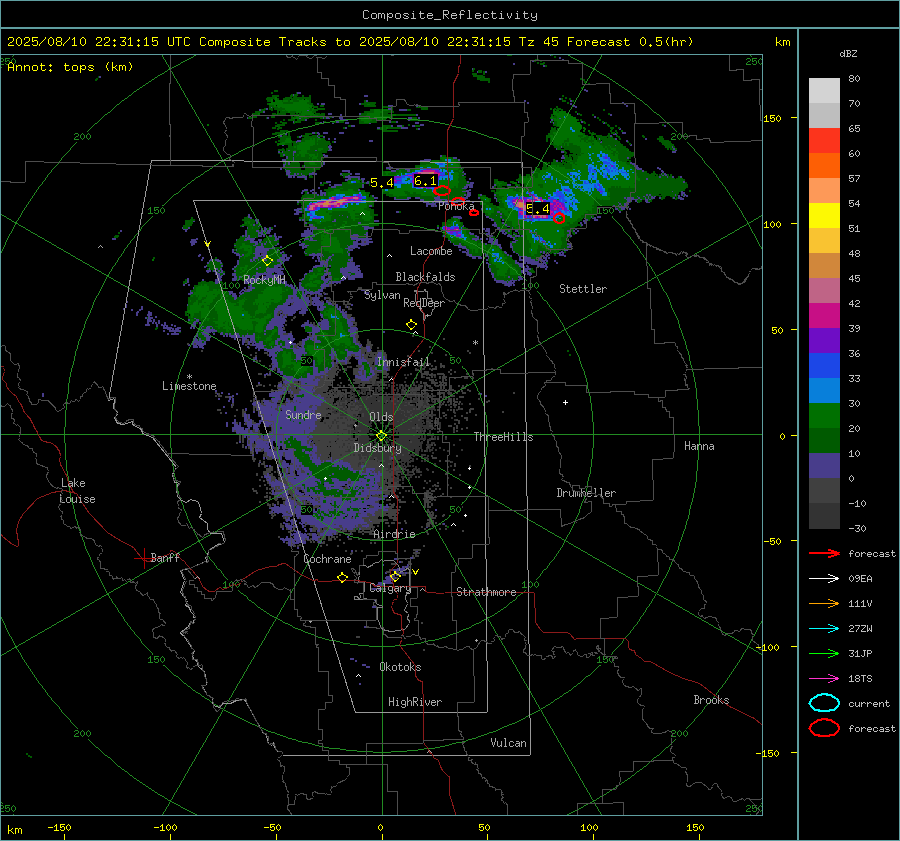The image size is (900, 841).
Task: Click the 5.4 tops label near Ponoka
Action: 382,183
